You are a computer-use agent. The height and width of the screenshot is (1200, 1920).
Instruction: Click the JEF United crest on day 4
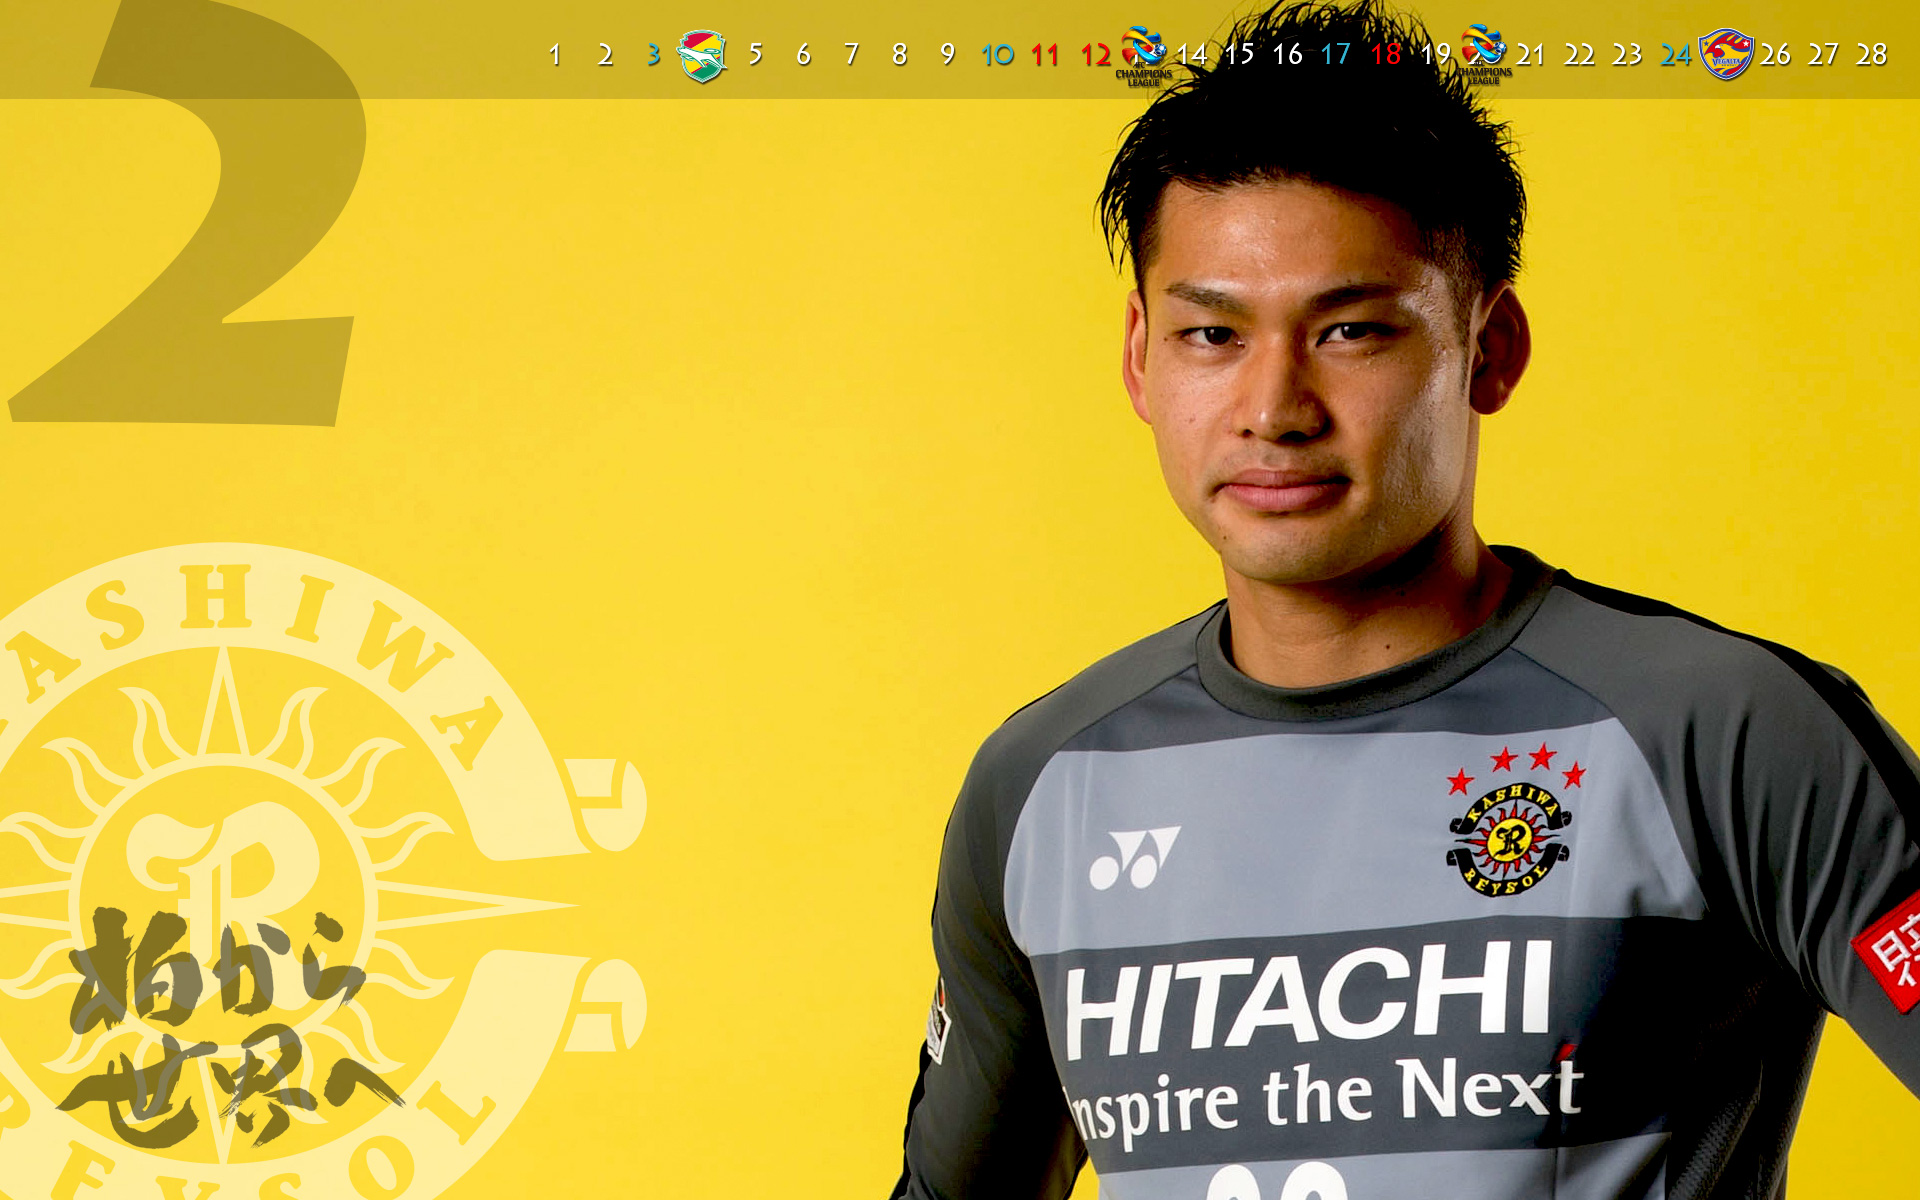coord(702,55)
